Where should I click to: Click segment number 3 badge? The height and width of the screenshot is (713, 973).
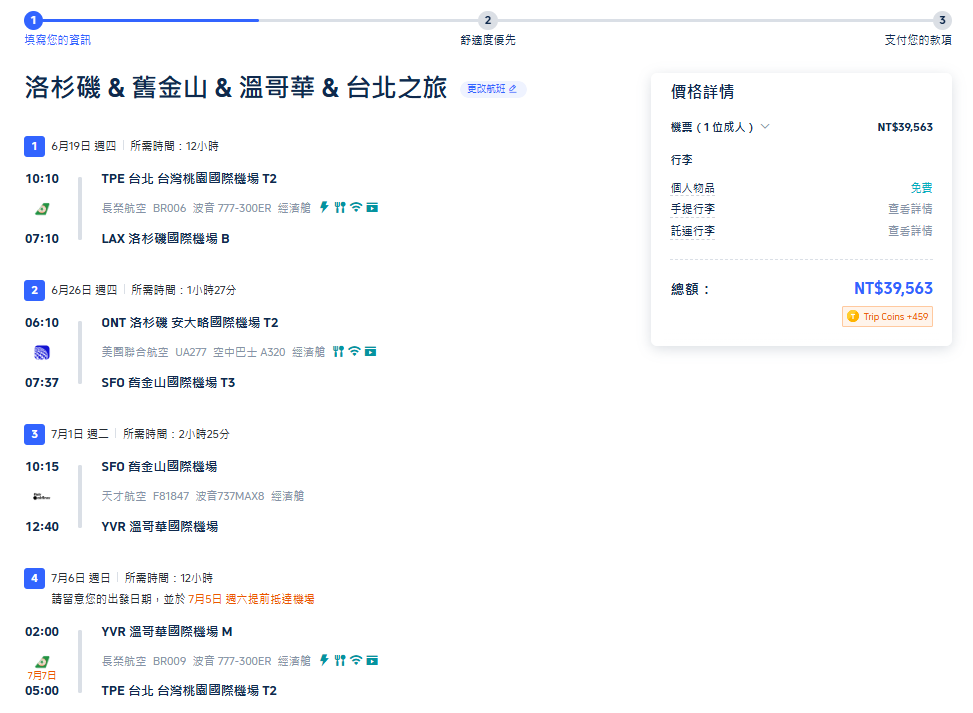pos(34,434)
